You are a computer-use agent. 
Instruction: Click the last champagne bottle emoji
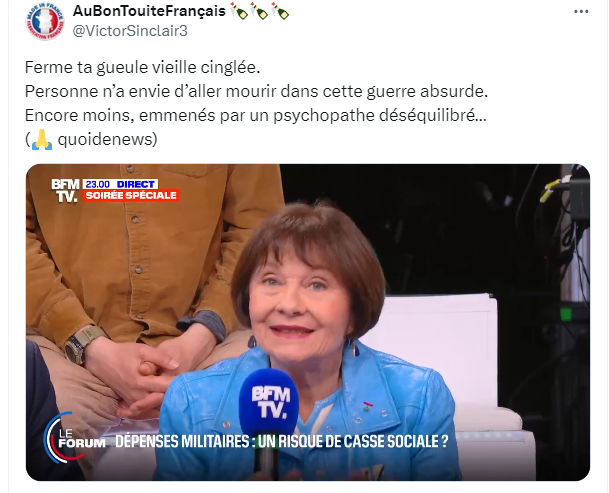280,10
